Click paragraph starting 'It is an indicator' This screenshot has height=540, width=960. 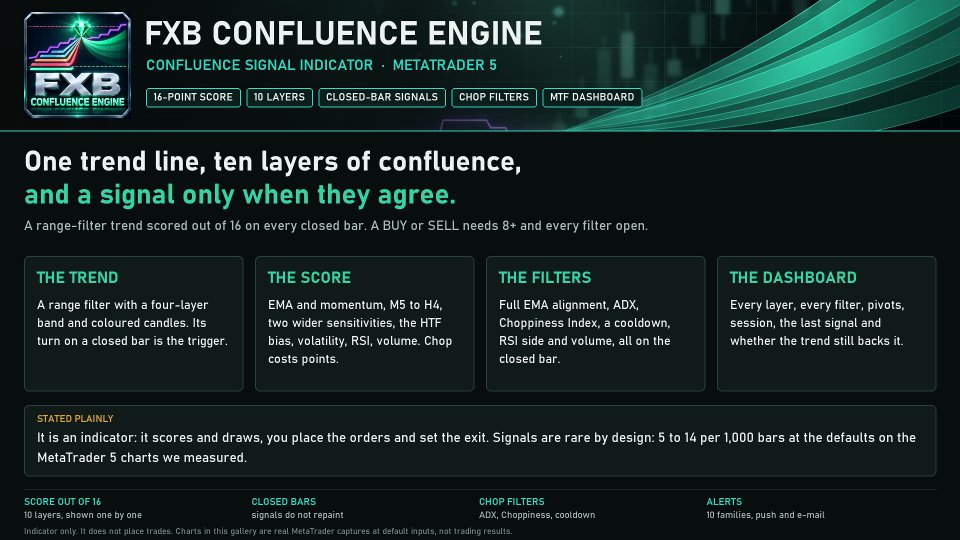pyautogui.click(x=476, y=448)
